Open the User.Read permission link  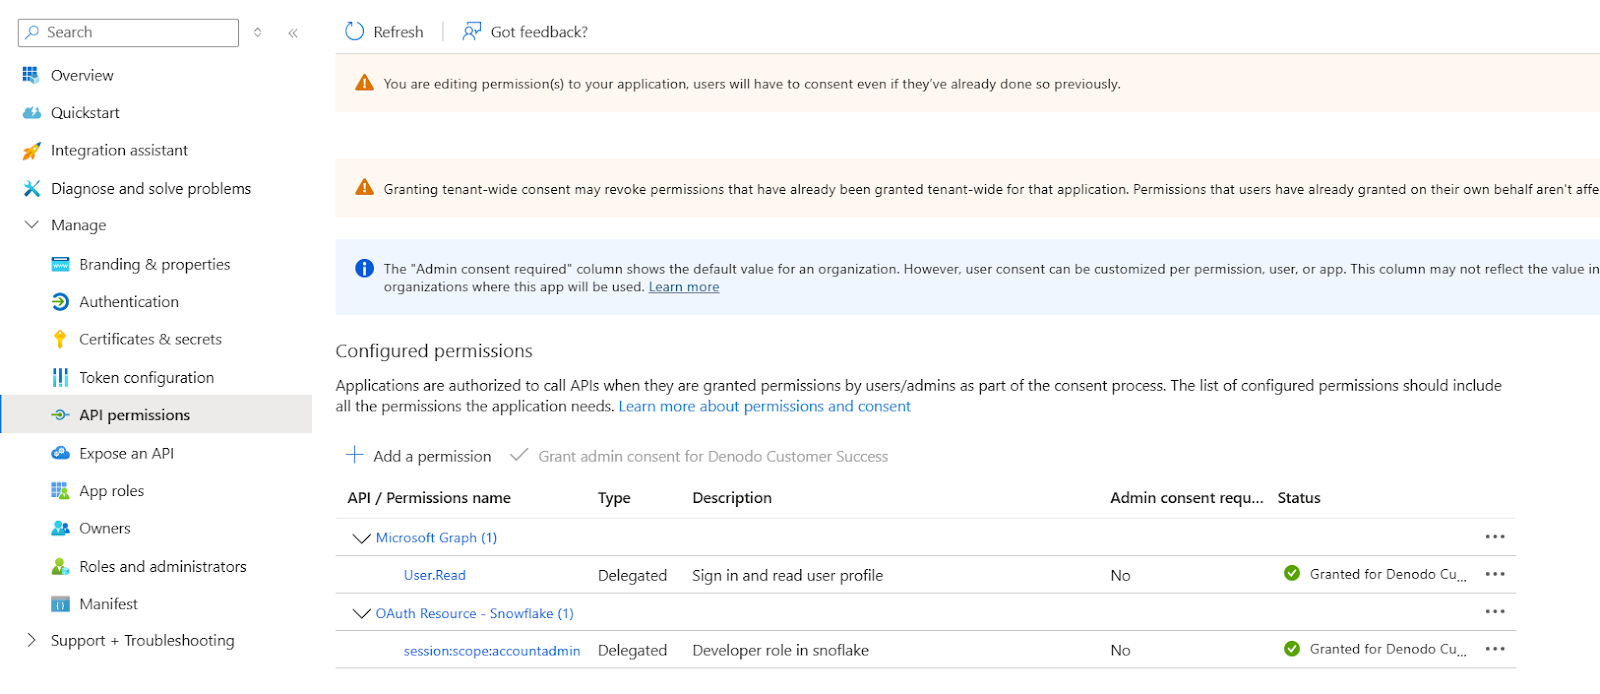435,575
